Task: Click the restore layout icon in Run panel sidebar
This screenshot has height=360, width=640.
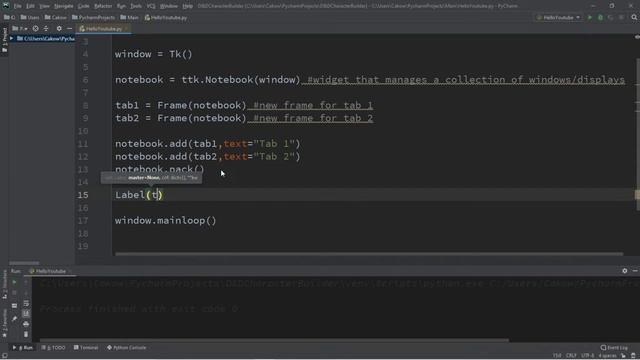Action: click(14, 306)
